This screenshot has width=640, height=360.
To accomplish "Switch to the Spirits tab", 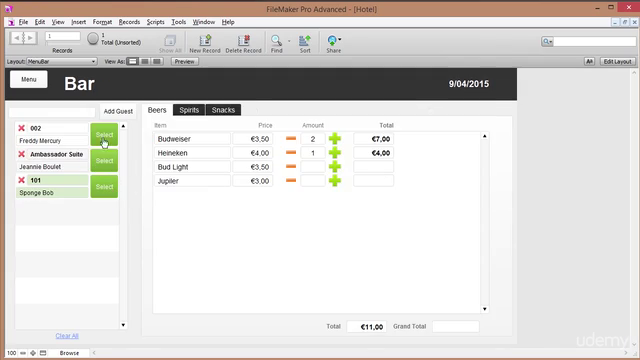I will point(189,110).
